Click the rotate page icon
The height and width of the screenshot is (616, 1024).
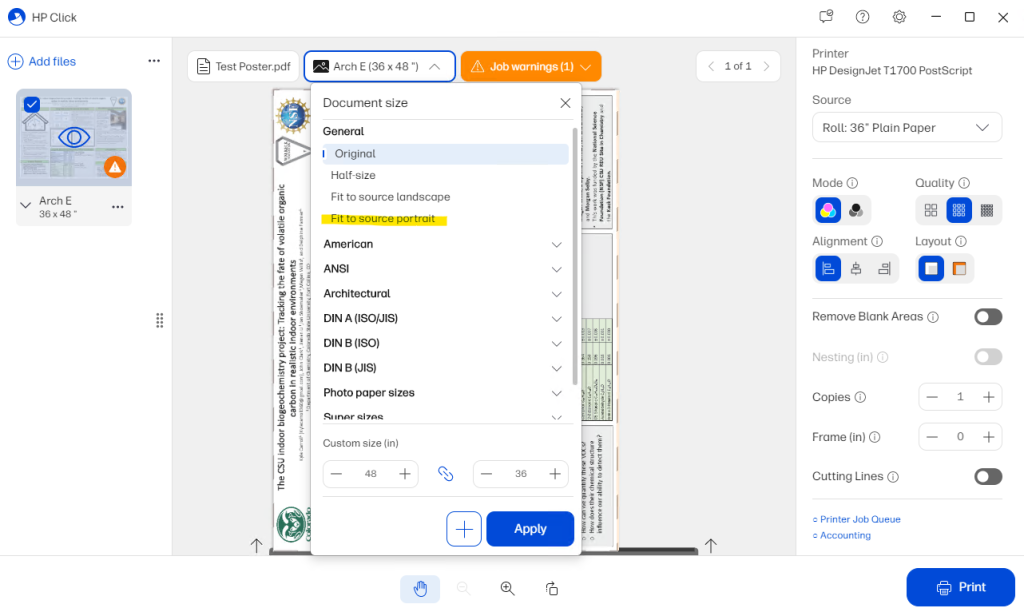pos(552,589)
